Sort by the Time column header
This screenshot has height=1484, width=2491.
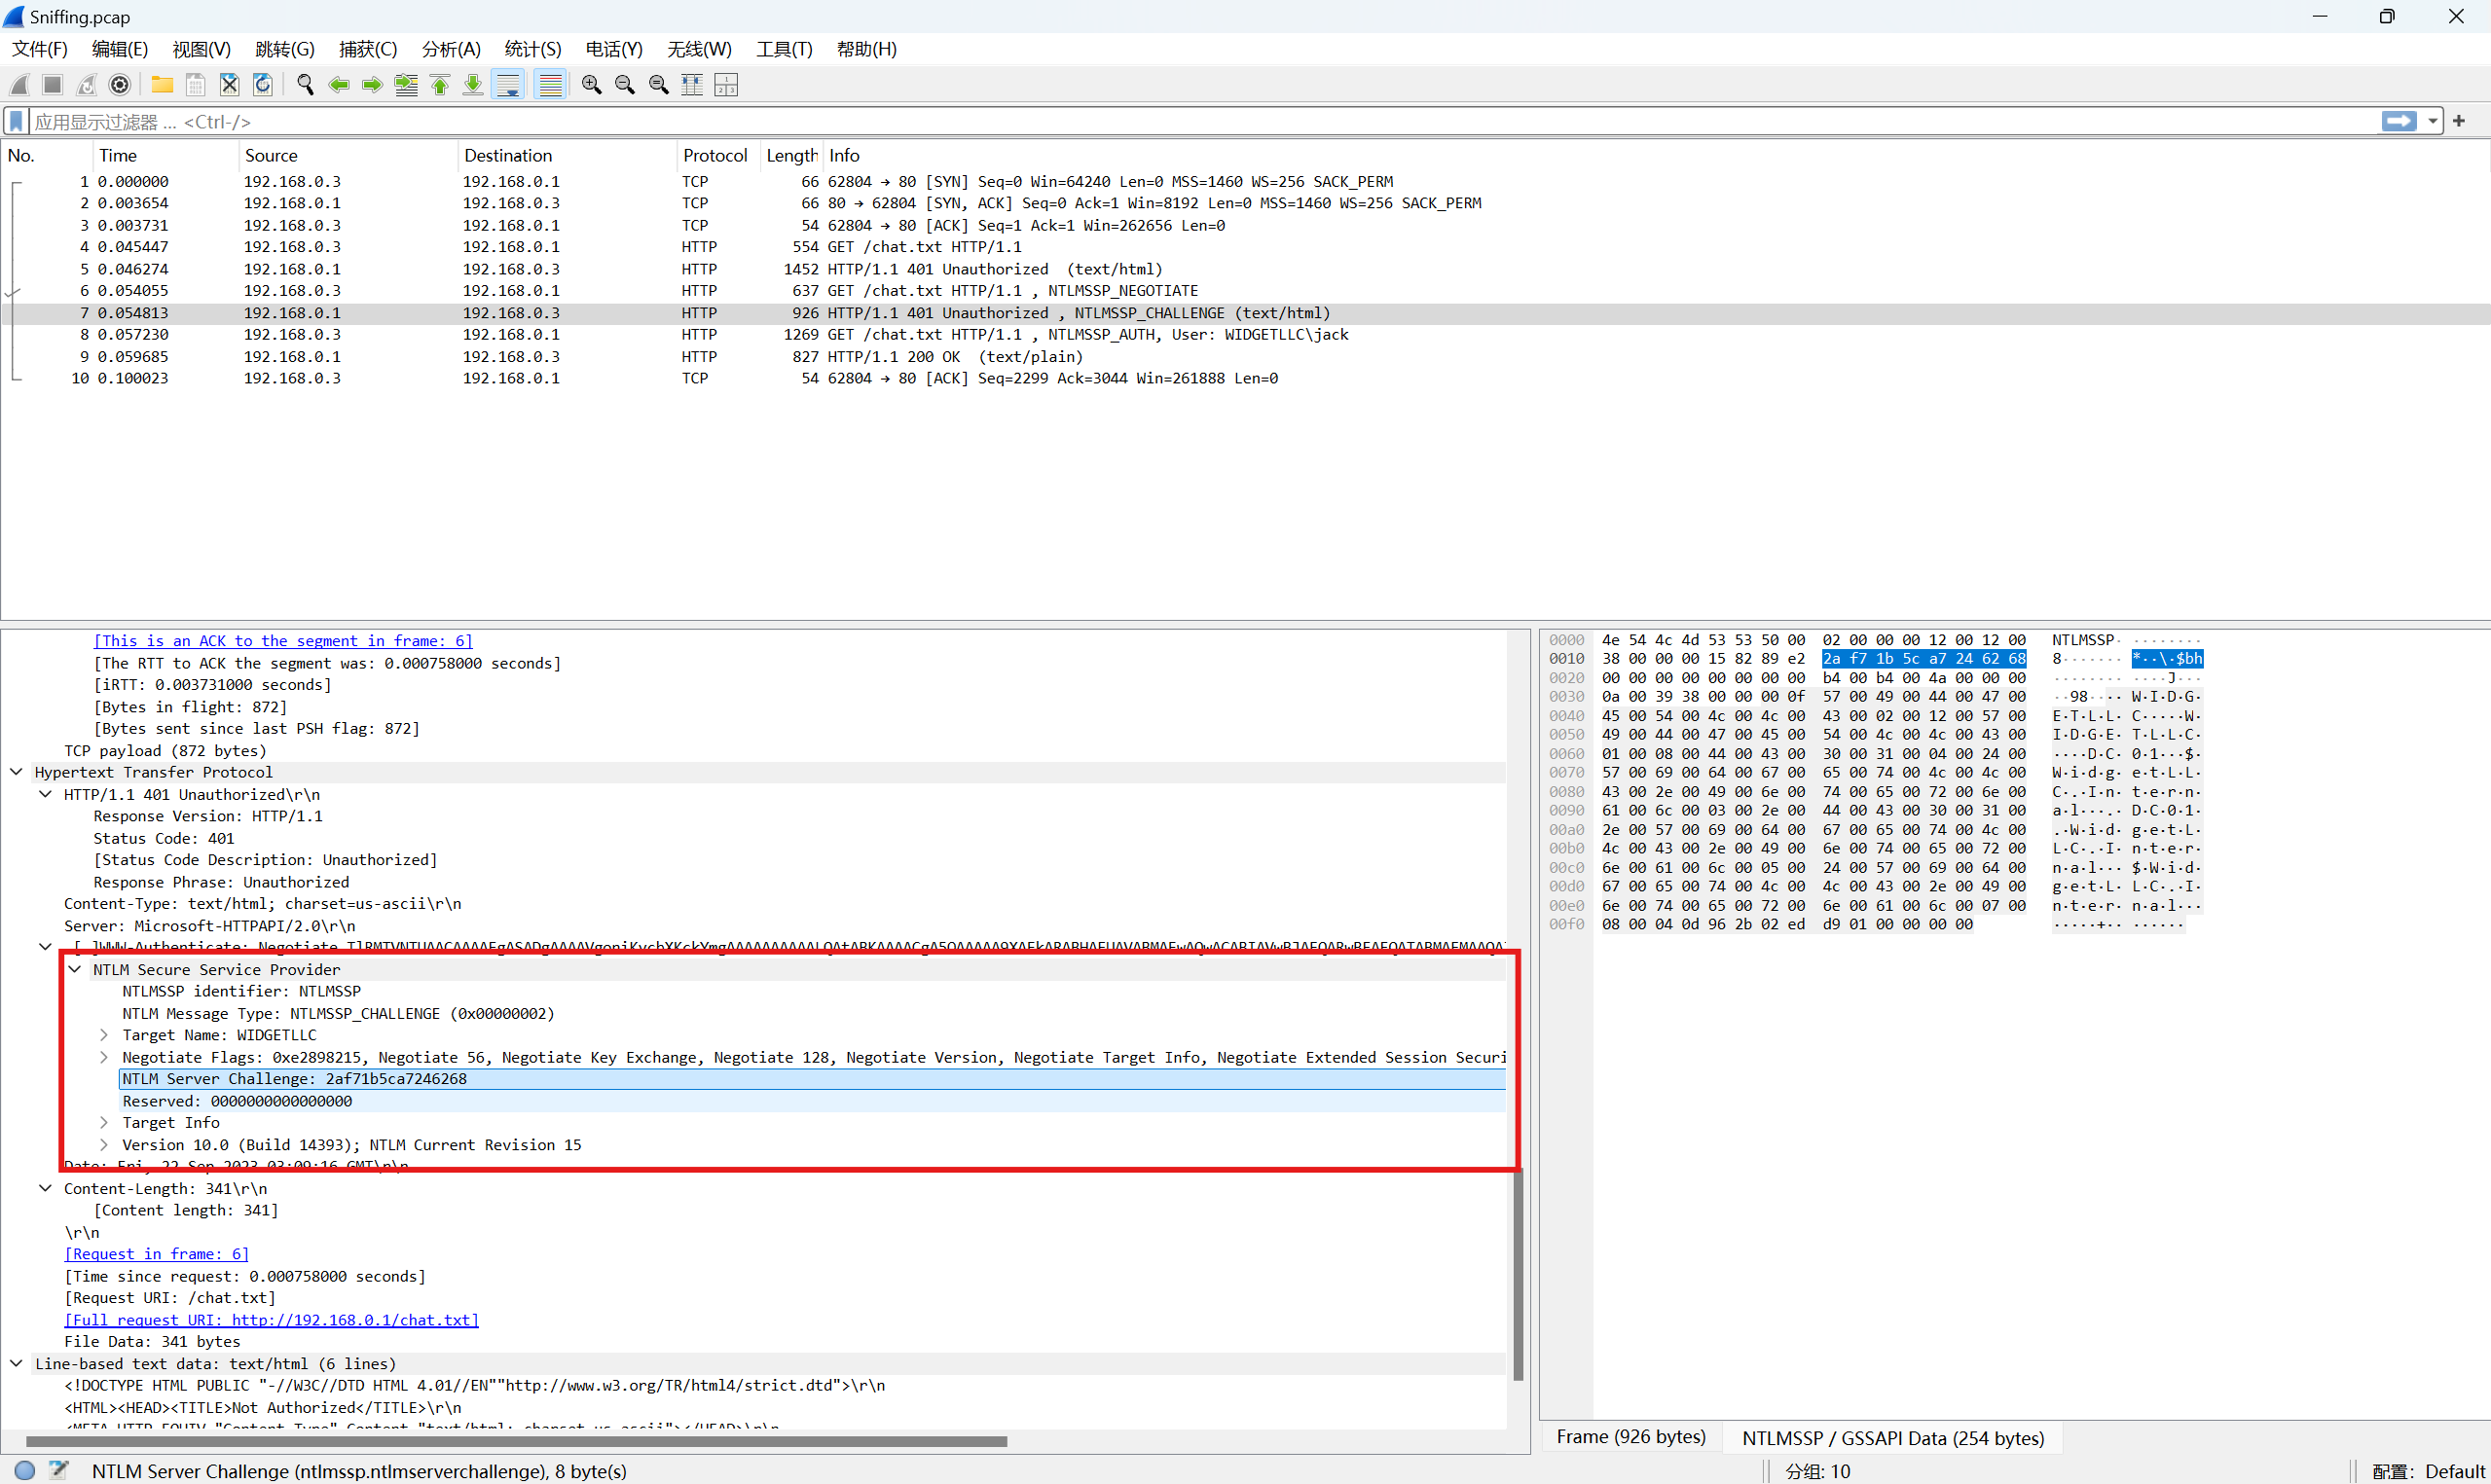tap(165, 155)
